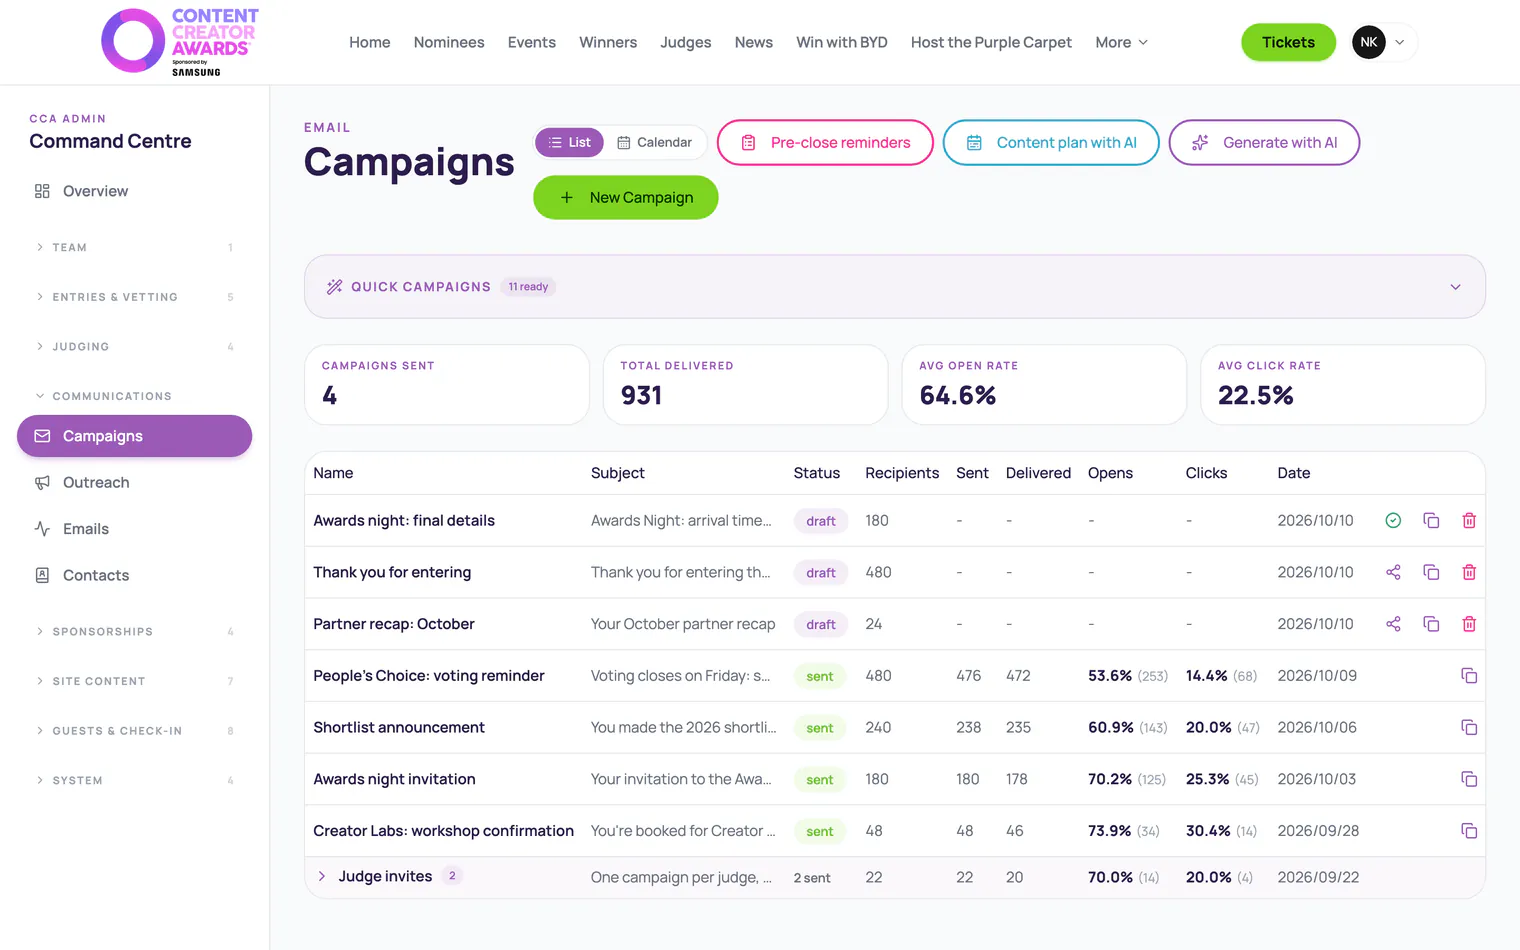This screenshot has width=1520, height=950.
Task: Delete the Partner recap: October draft
Action: point(1469,624)
